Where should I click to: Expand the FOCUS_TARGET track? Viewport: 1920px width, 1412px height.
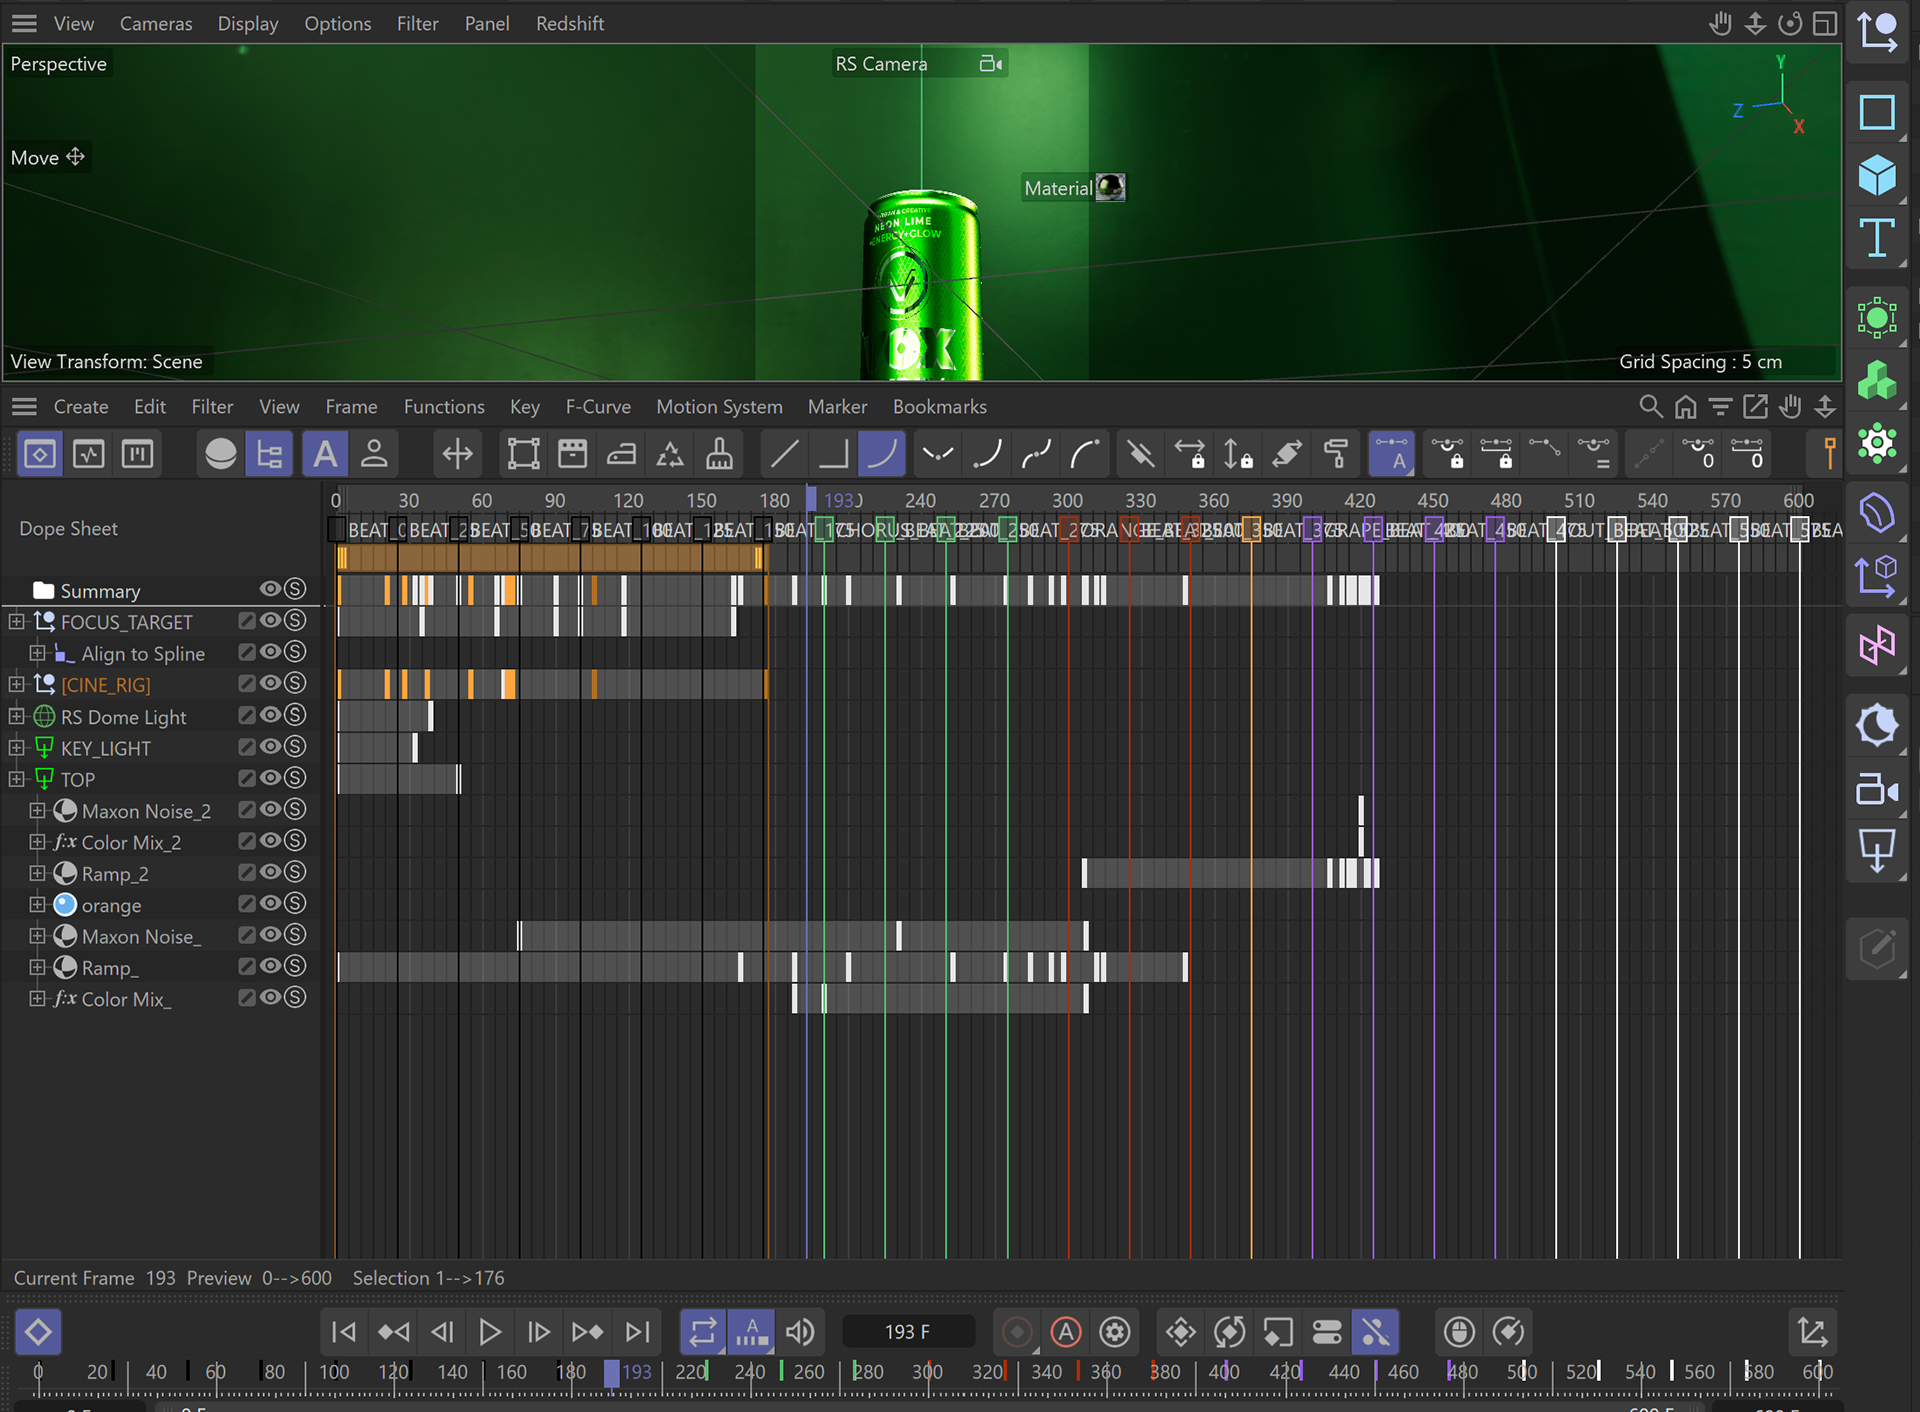16,622
